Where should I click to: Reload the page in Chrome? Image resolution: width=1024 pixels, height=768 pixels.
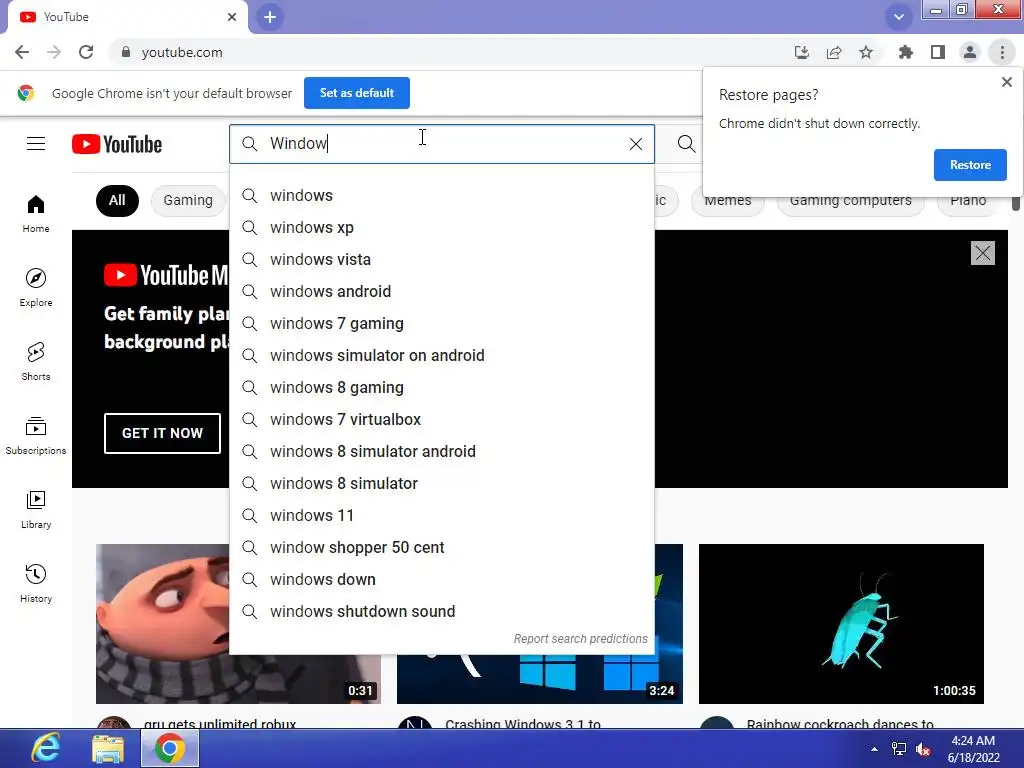click(86, 52)
